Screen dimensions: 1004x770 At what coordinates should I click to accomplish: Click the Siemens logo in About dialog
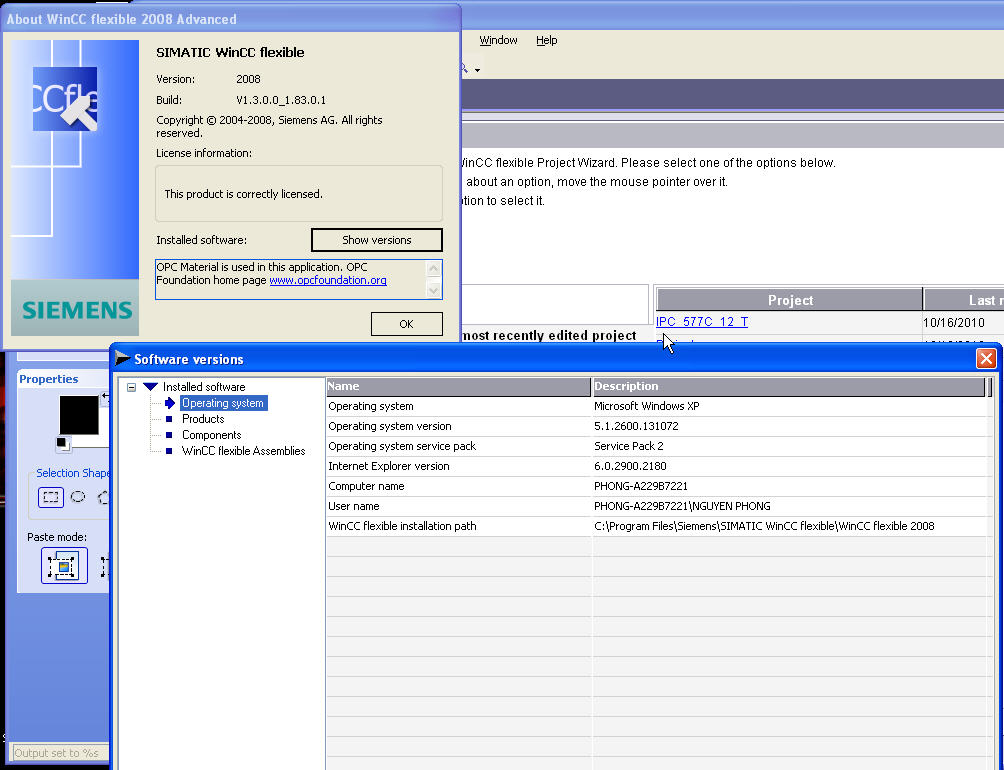pyautogui.click(x=77, y=310)
